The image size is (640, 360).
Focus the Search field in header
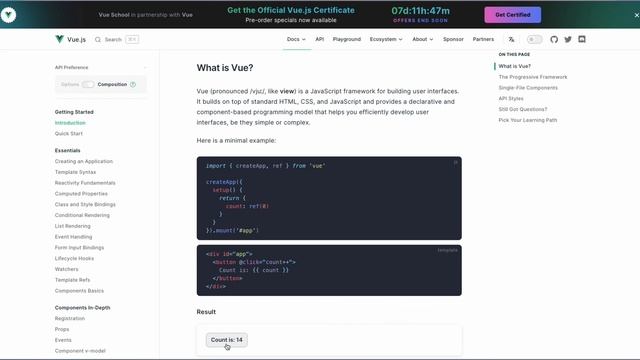117,40
